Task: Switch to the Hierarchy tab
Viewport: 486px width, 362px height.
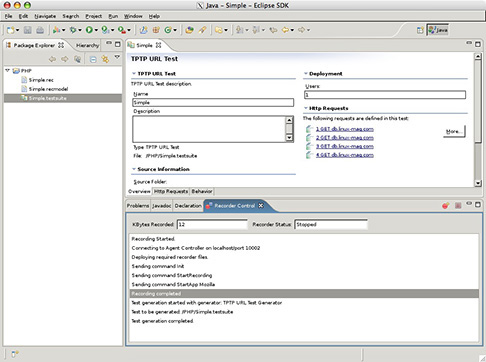Action: coord(87,45)
